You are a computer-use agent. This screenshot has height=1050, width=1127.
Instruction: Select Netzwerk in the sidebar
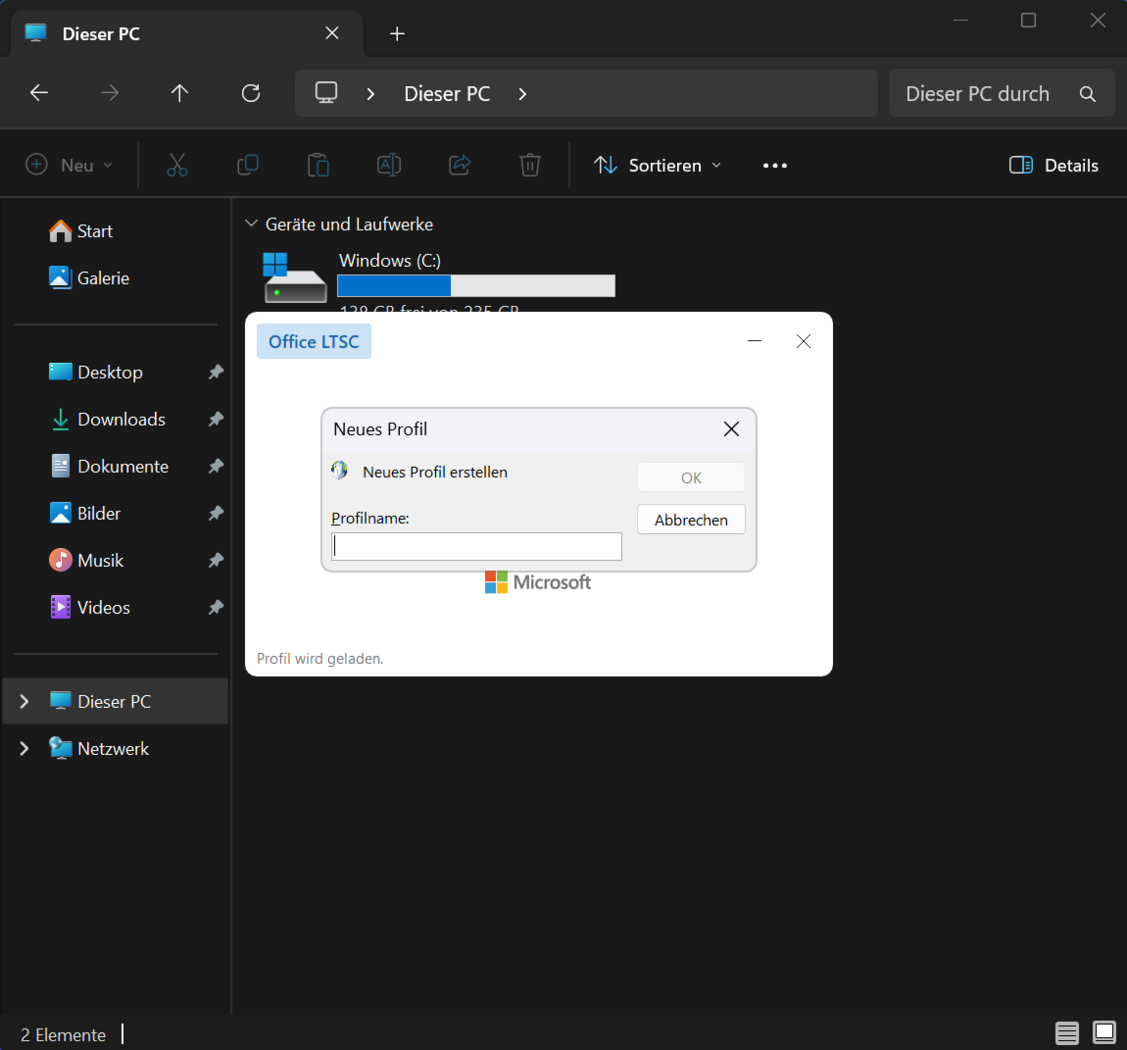[98, 749]
